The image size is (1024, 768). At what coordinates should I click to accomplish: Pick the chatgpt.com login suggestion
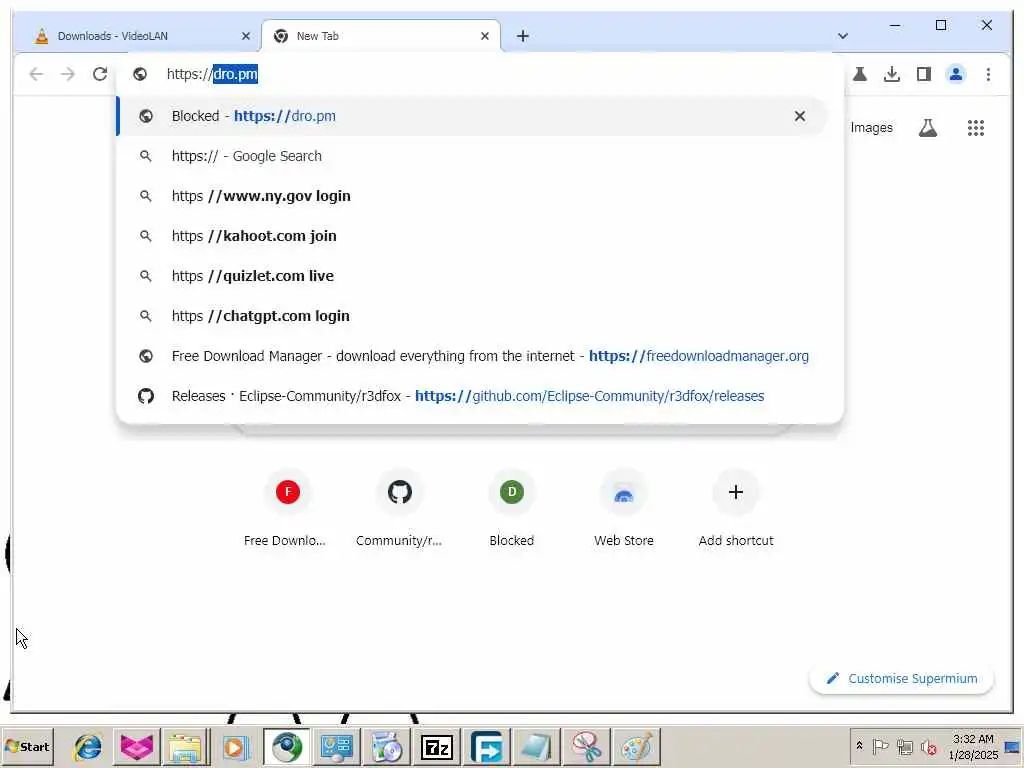[x=472, y=316]
